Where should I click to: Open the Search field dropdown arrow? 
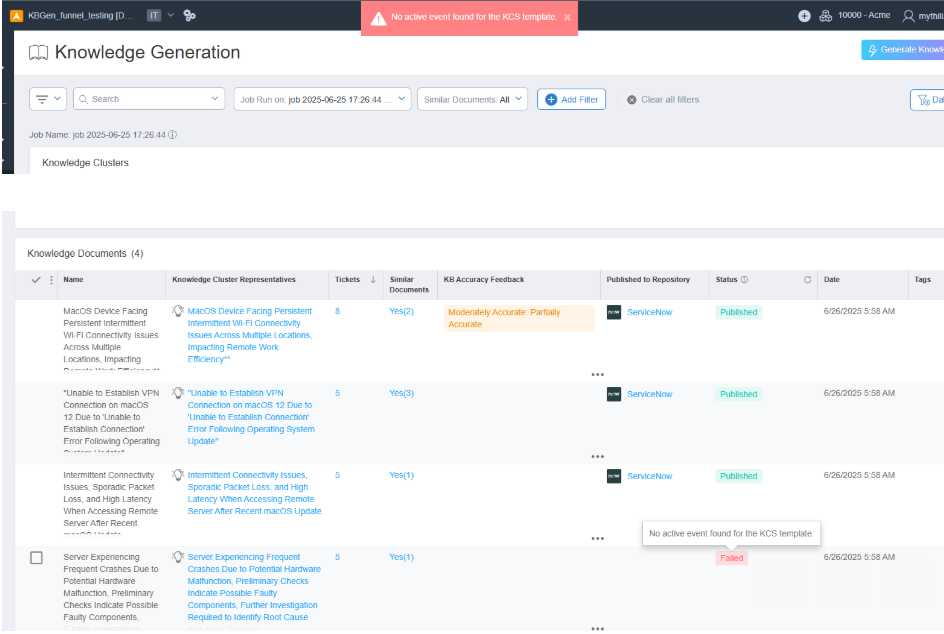[215, 99]
